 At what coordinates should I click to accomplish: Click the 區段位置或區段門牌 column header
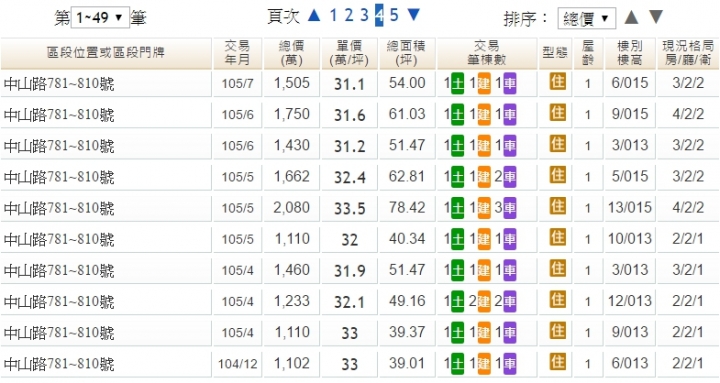106,53
